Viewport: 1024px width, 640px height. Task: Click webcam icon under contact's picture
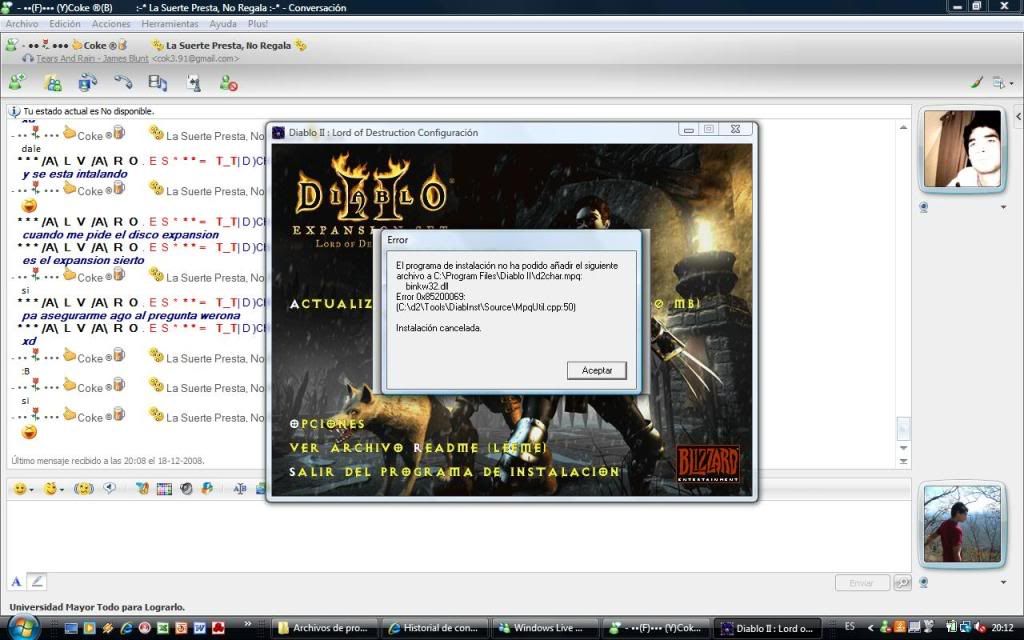click(923, 208)
